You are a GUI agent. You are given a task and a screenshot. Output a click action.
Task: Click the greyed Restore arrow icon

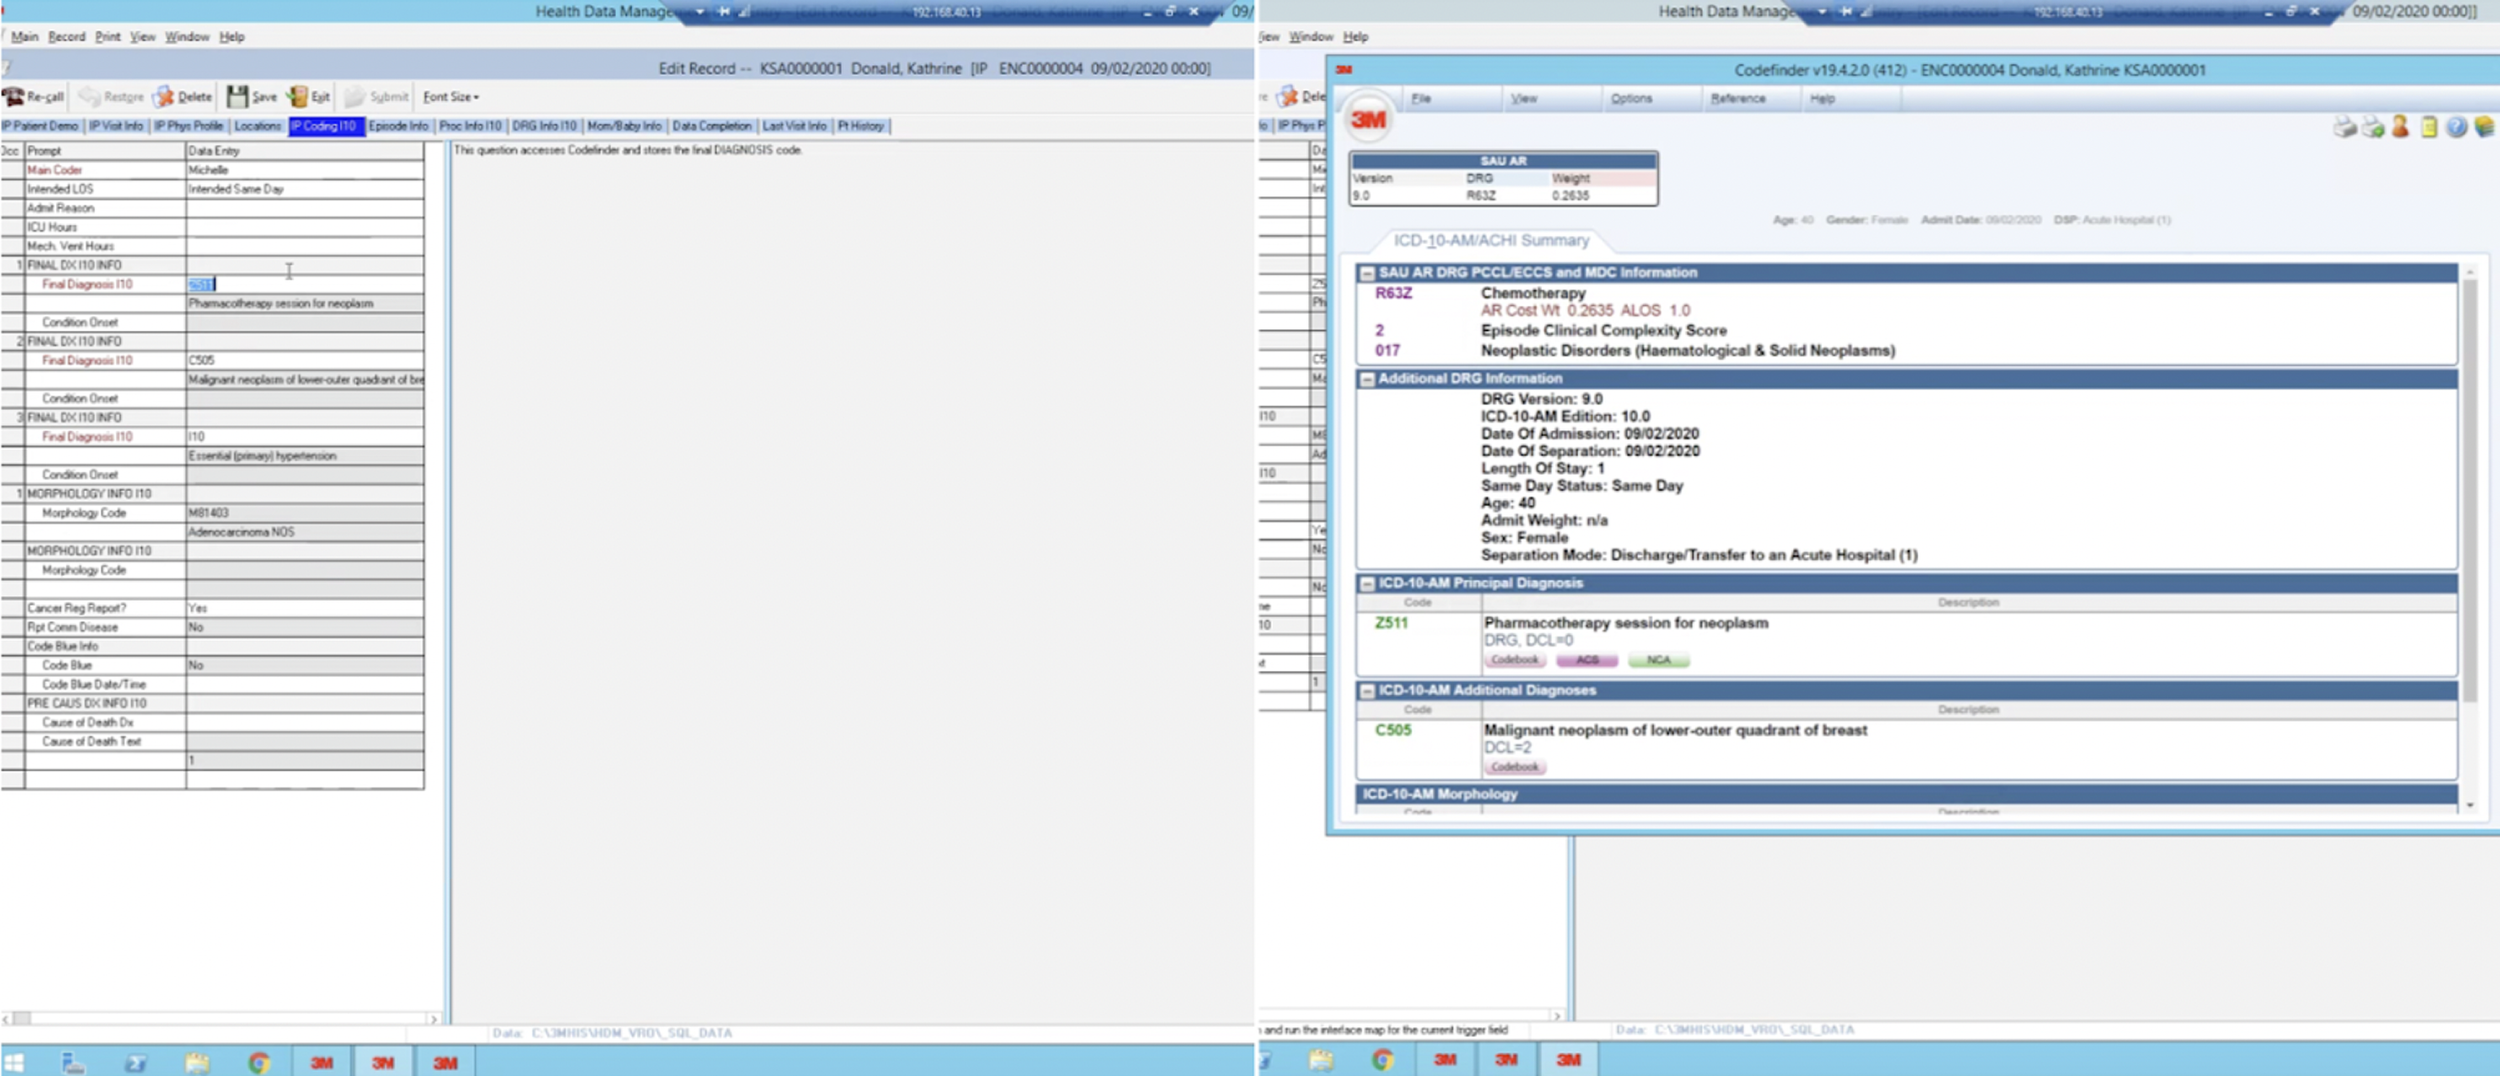coord(89,97)
